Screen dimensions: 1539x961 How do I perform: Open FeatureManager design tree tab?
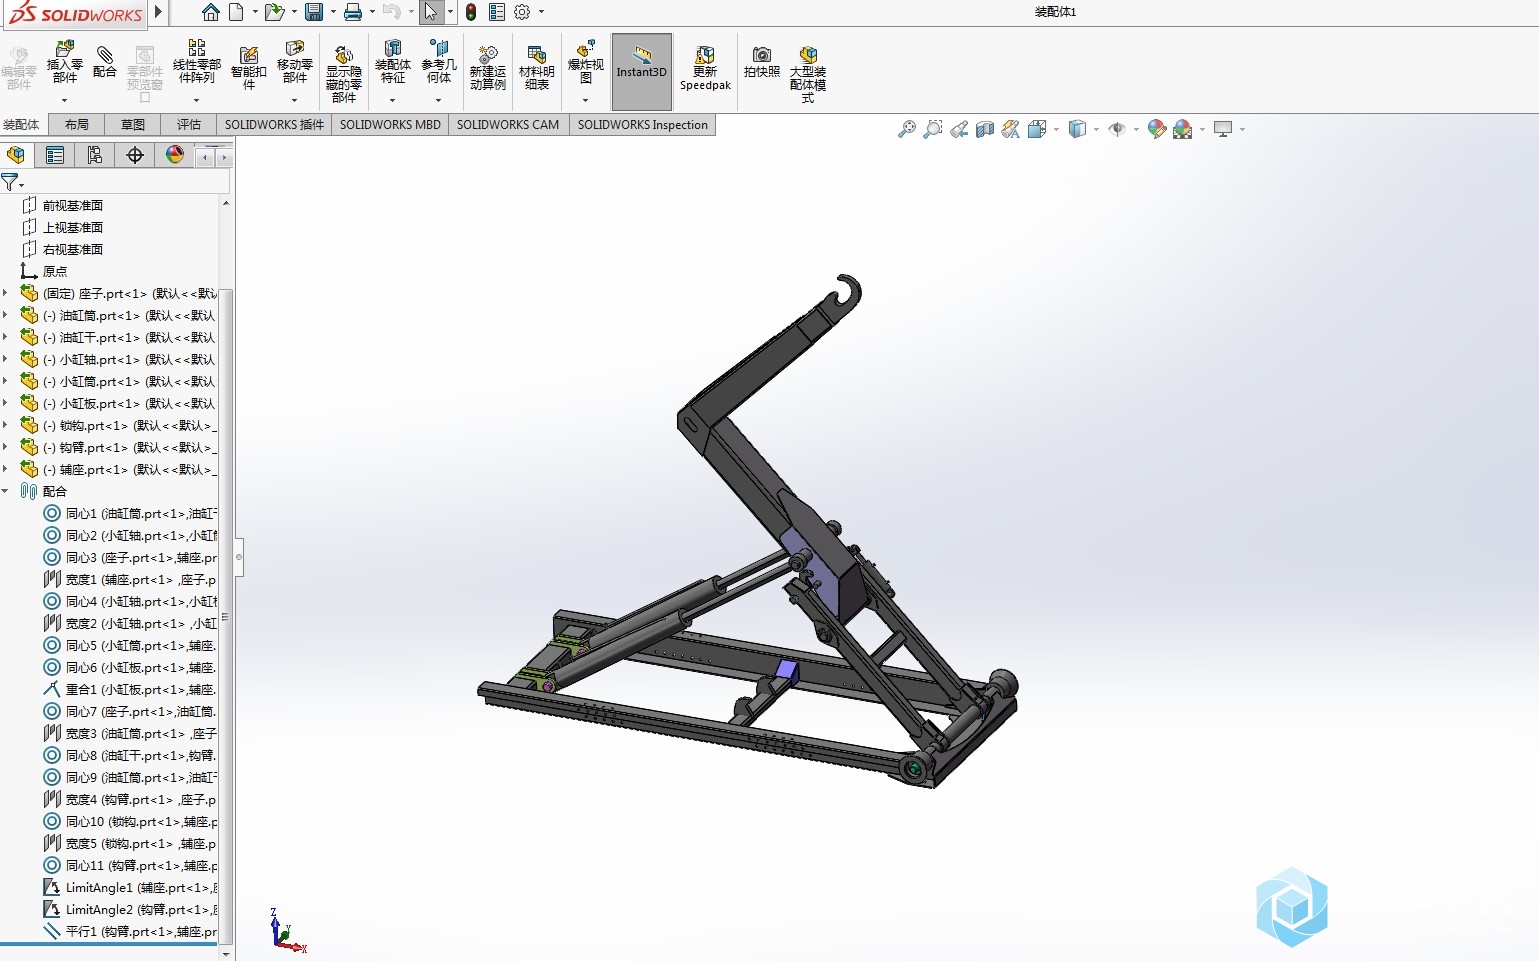point(15,155)
